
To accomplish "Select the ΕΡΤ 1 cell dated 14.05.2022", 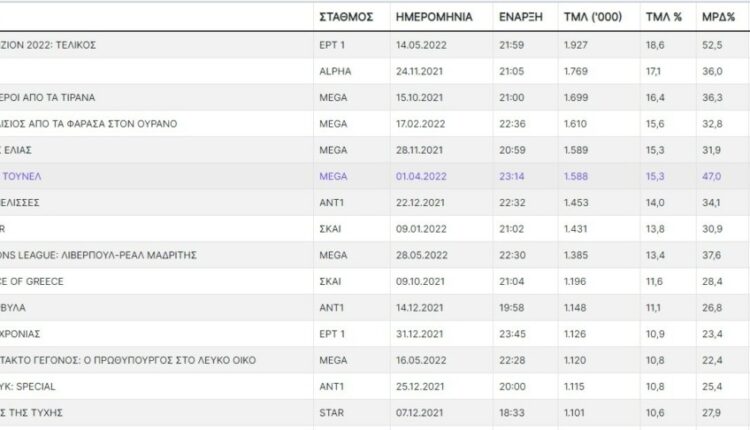I will [331, 45].
